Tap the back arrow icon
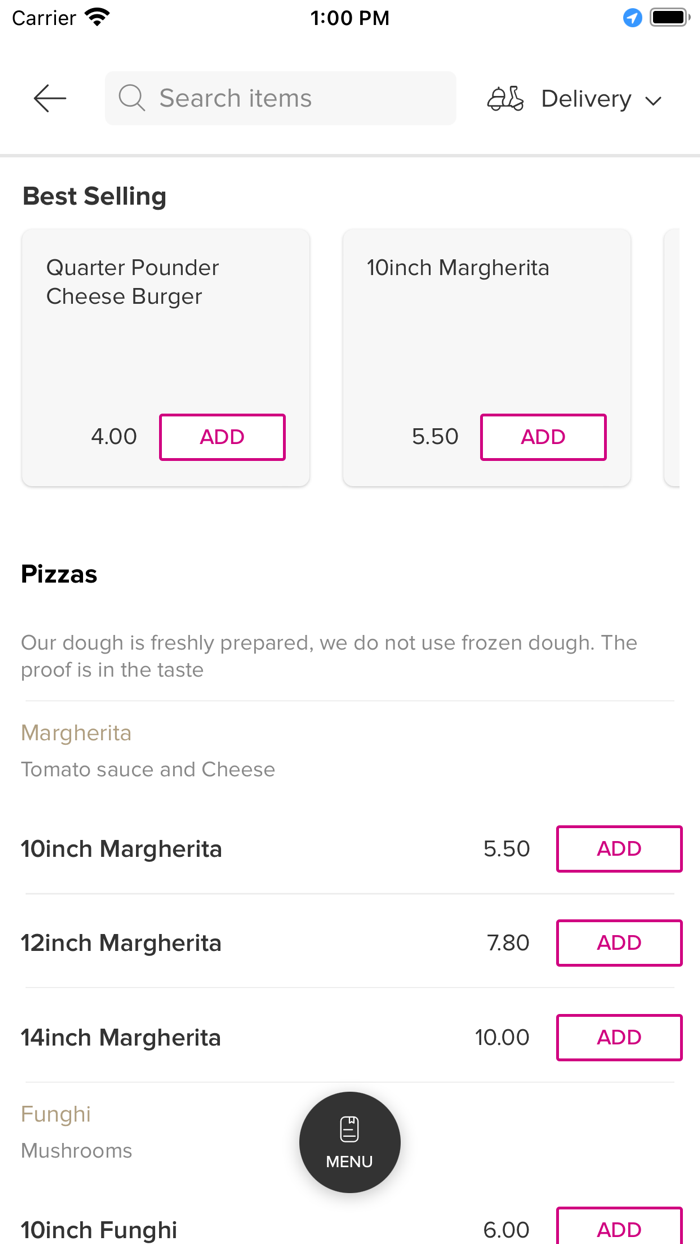The width and height of the screenshot is (700, 1244). pyautogui.click(x=49, y=98)
